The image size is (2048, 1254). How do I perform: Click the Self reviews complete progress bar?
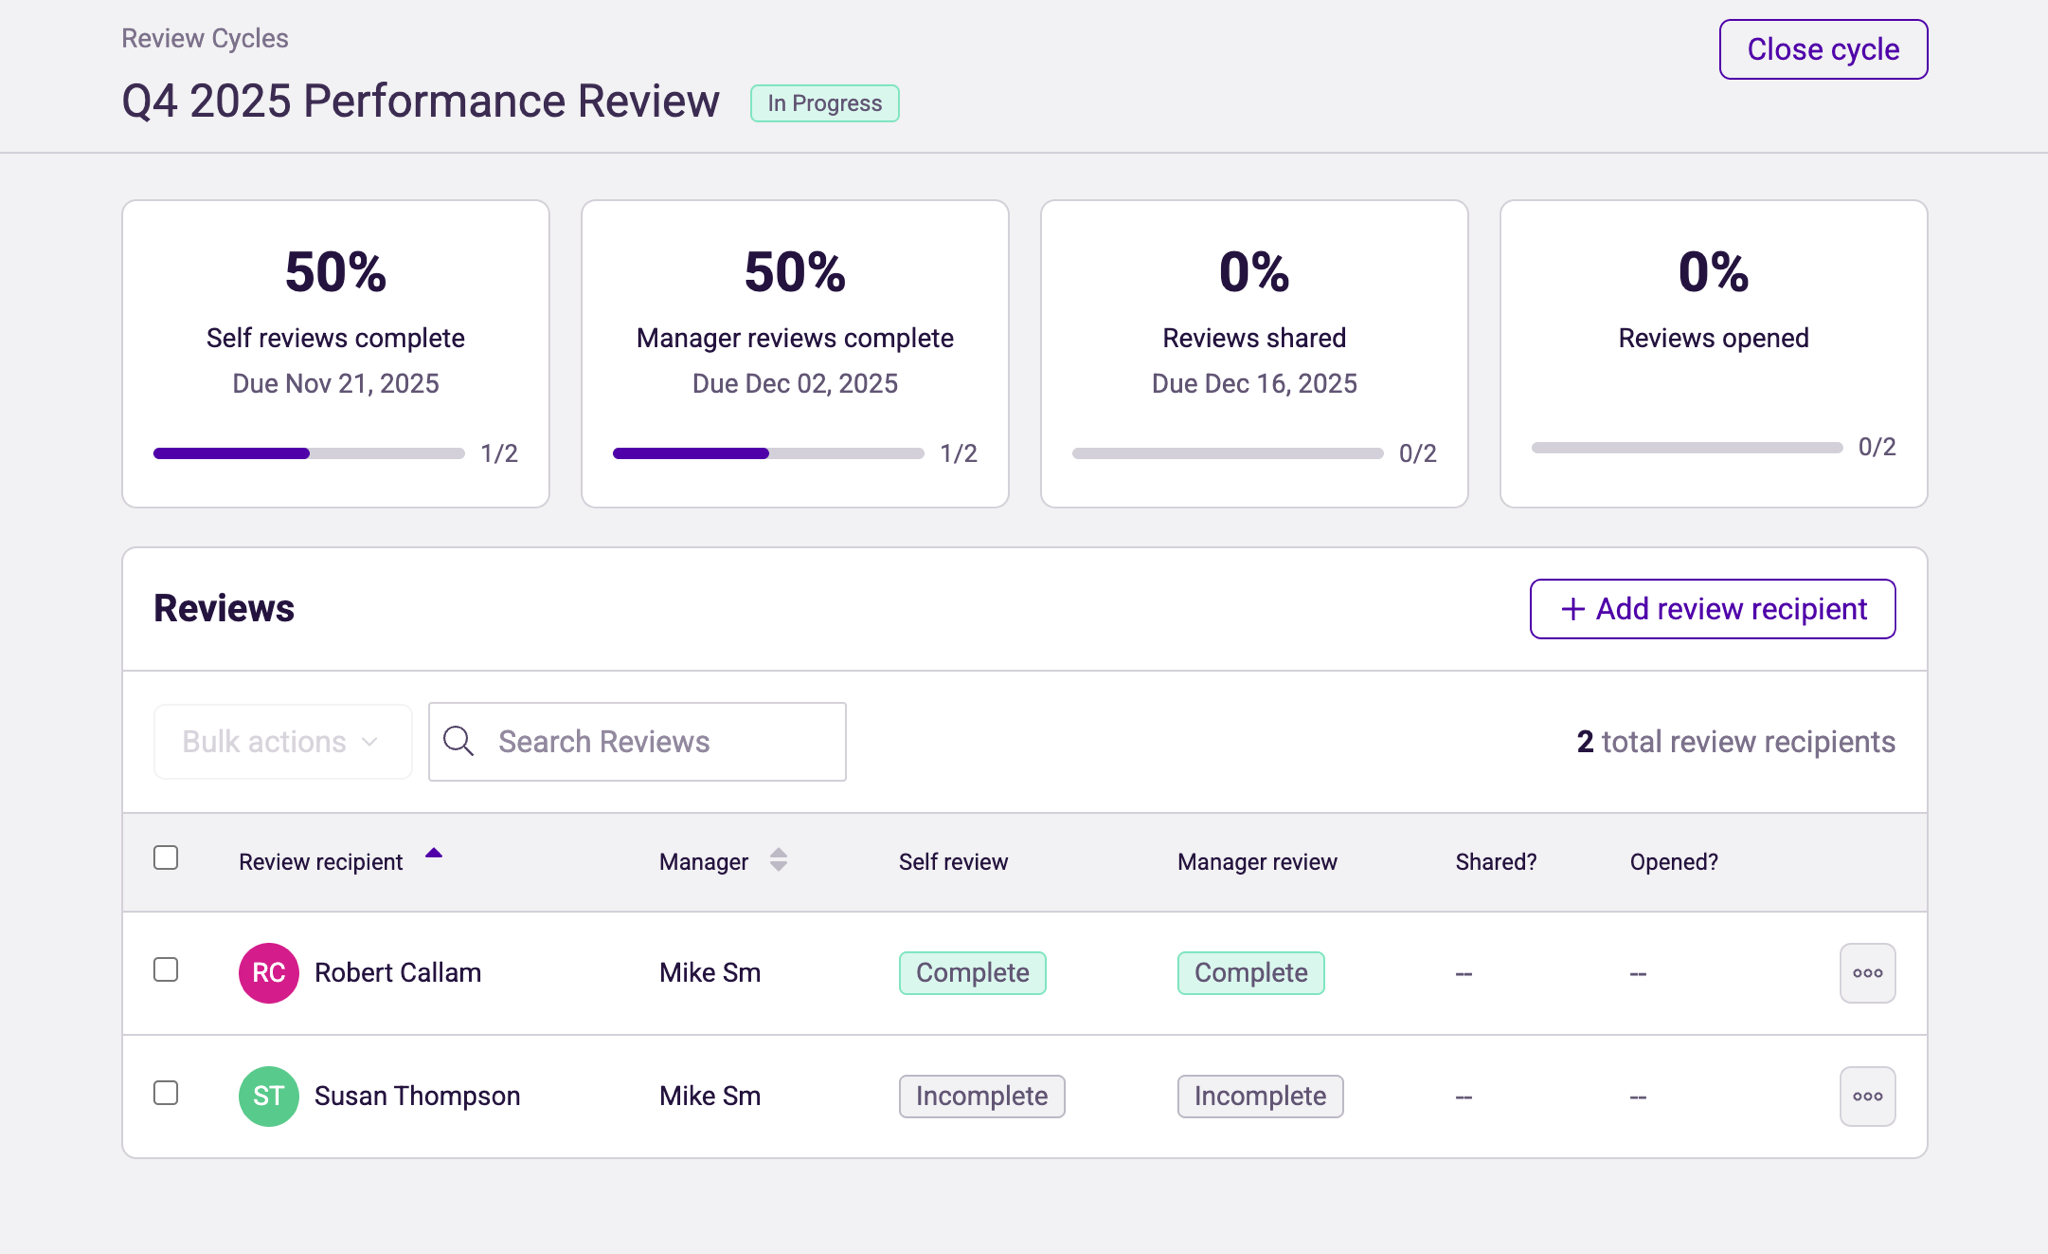[x=307, y=453]
